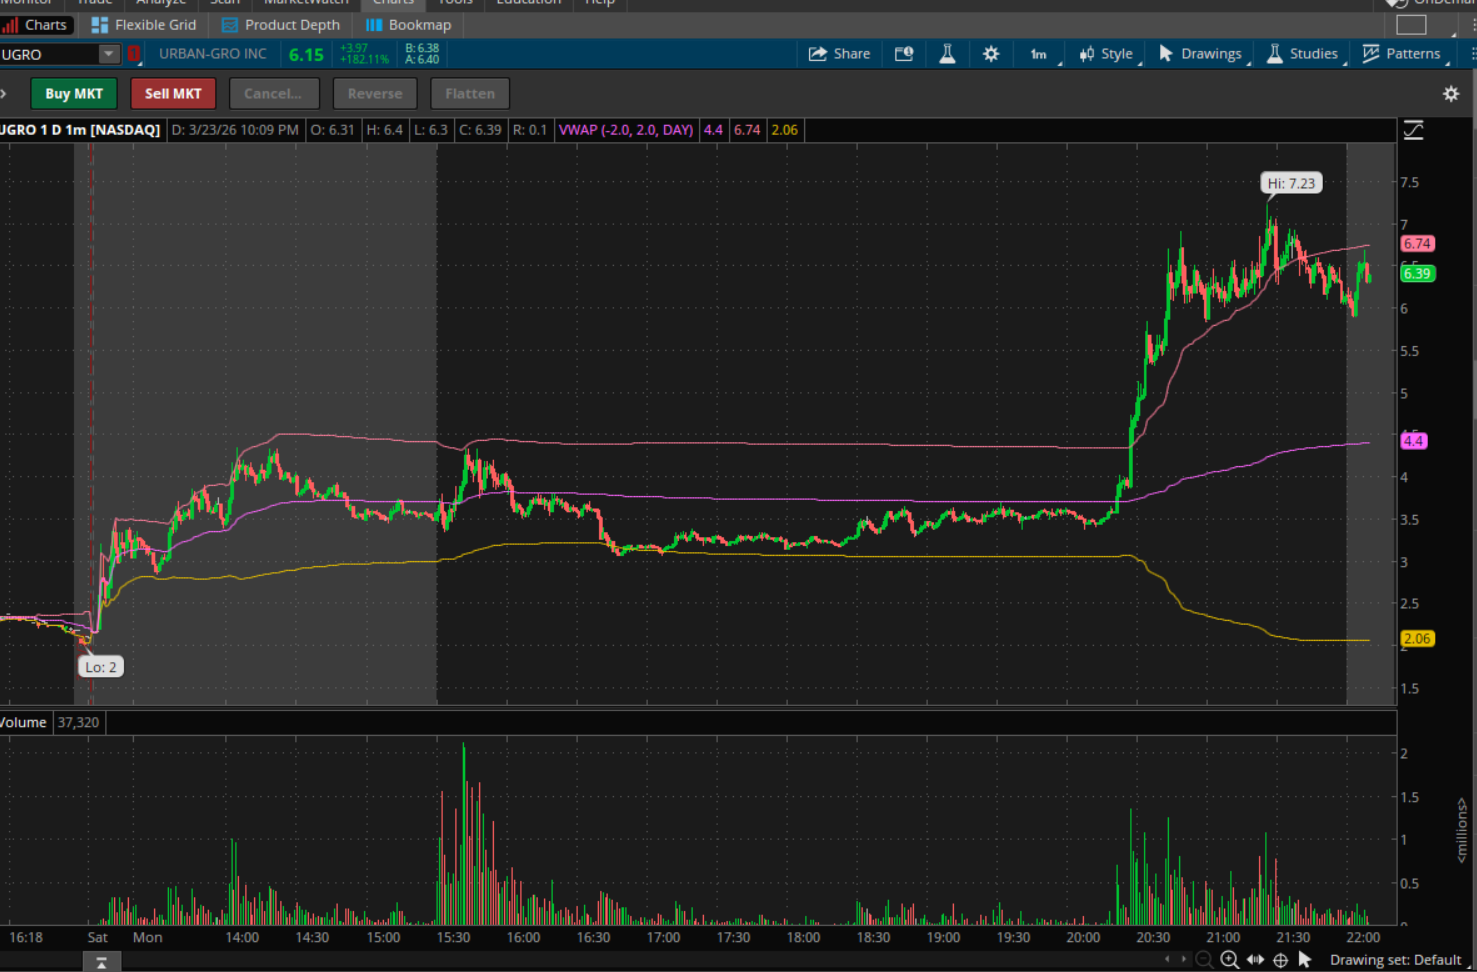Open the Drawing set: Default selector
This screenshot has height=972, width=1477.
point(1395,960)
